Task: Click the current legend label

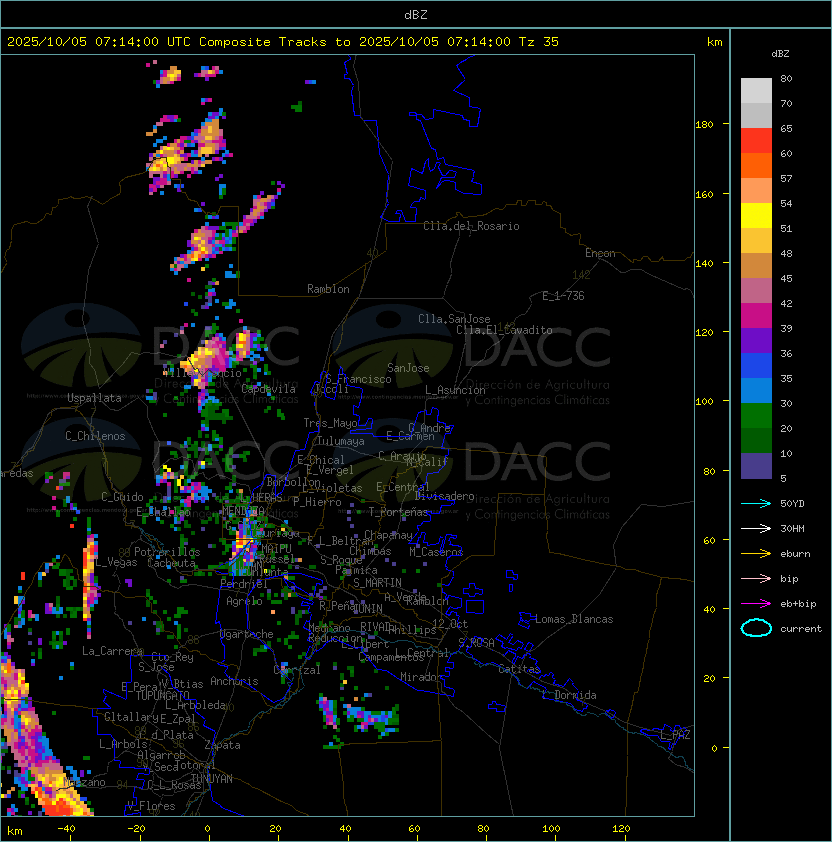Action: pos(801,629)
